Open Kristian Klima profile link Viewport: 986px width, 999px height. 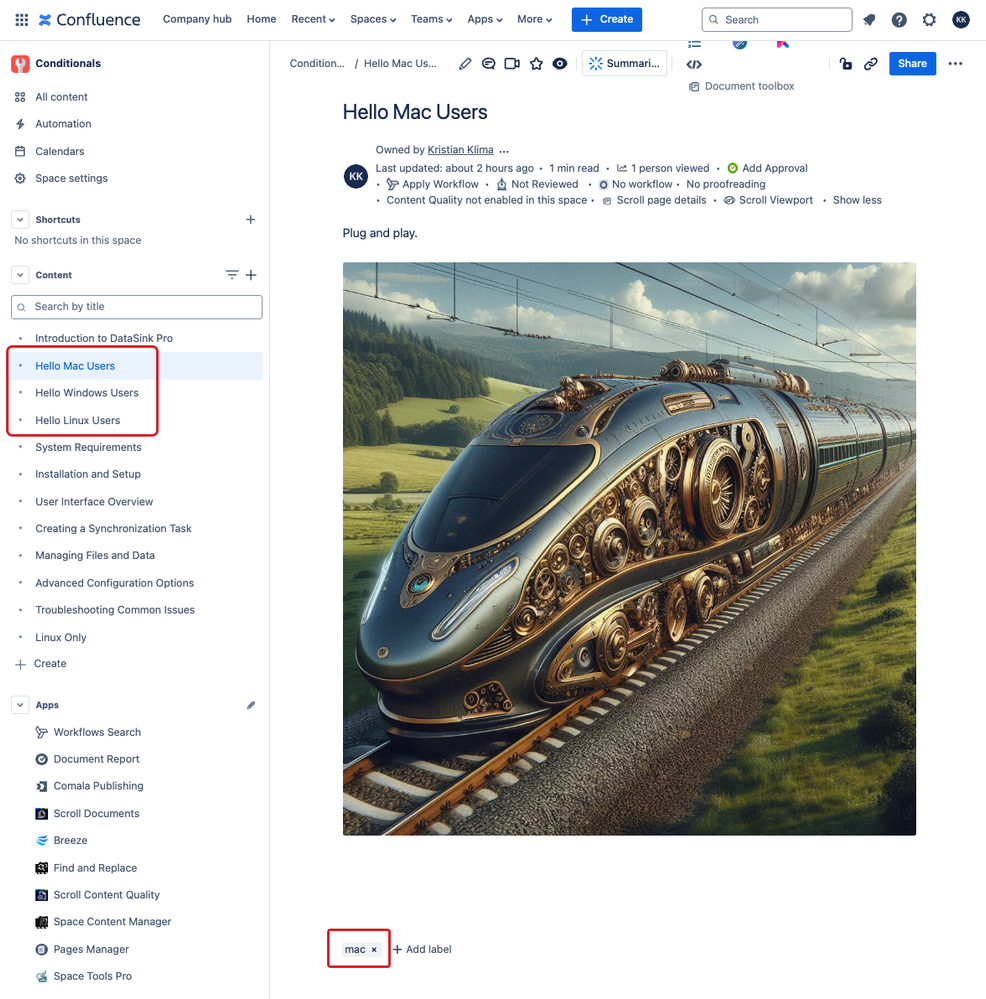pyautogui.click(x=460, y=150)
